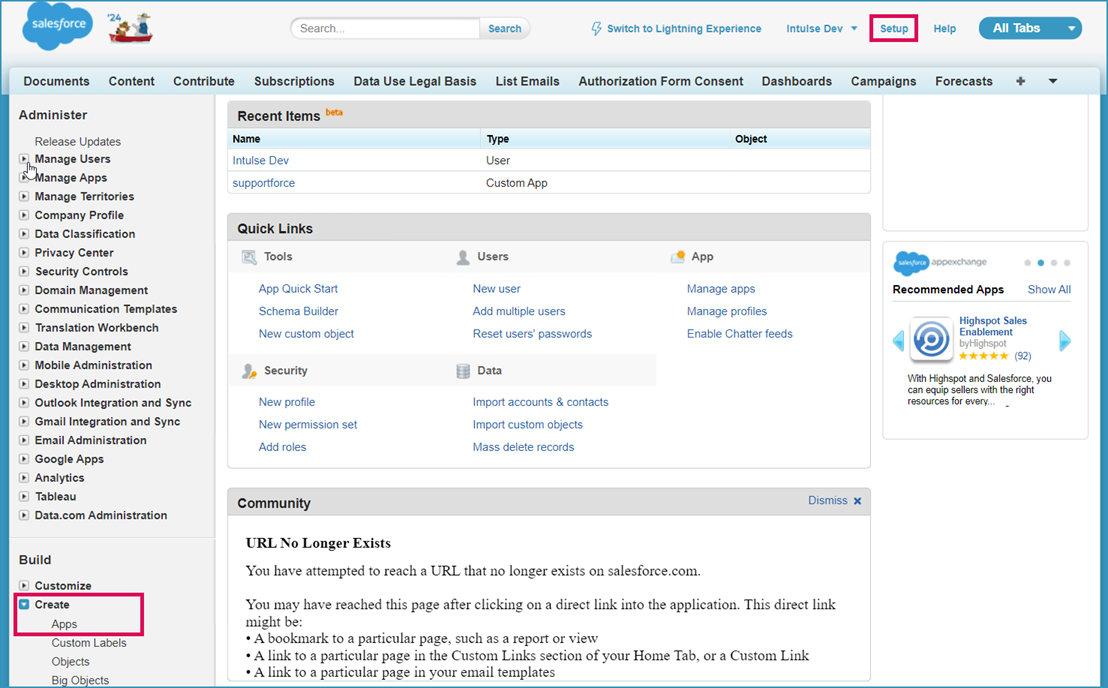1108x688 pixels.
Task: Click the AppExchange logo
Action: coord(940,263)
